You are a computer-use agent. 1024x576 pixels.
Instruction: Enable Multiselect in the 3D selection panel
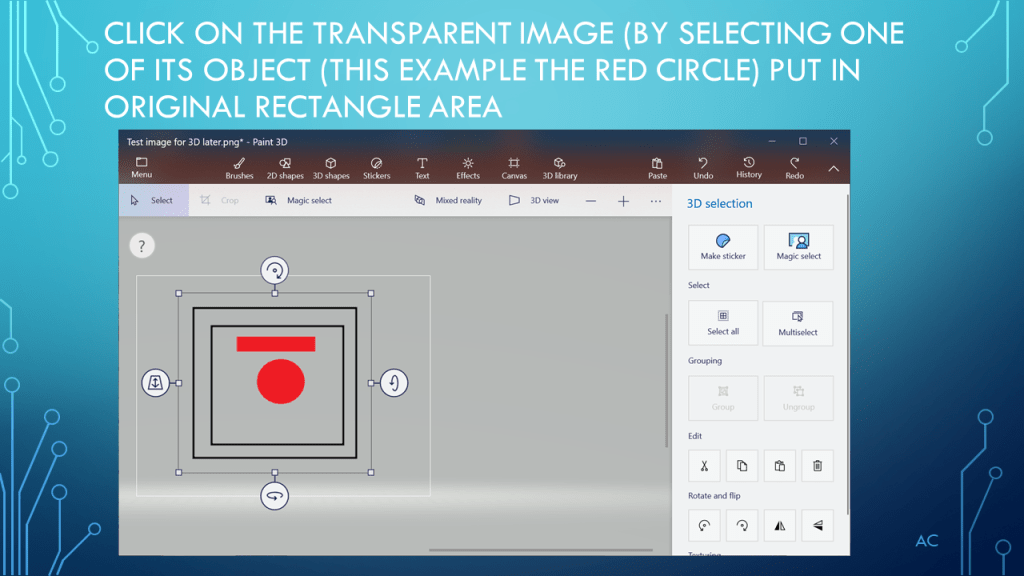798,323
